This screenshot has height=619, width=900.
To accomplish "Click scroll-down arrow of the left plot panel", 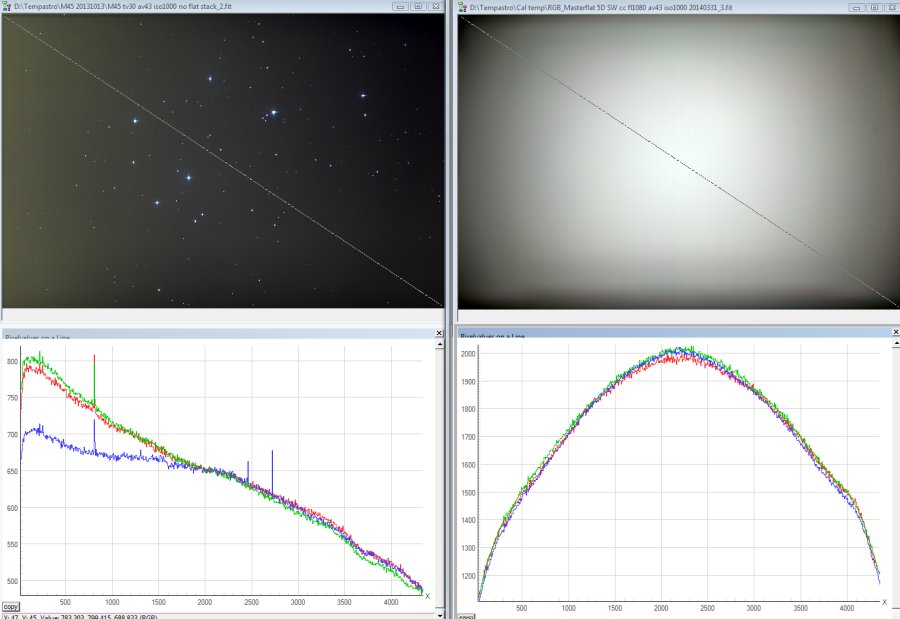I will [440, 615].
